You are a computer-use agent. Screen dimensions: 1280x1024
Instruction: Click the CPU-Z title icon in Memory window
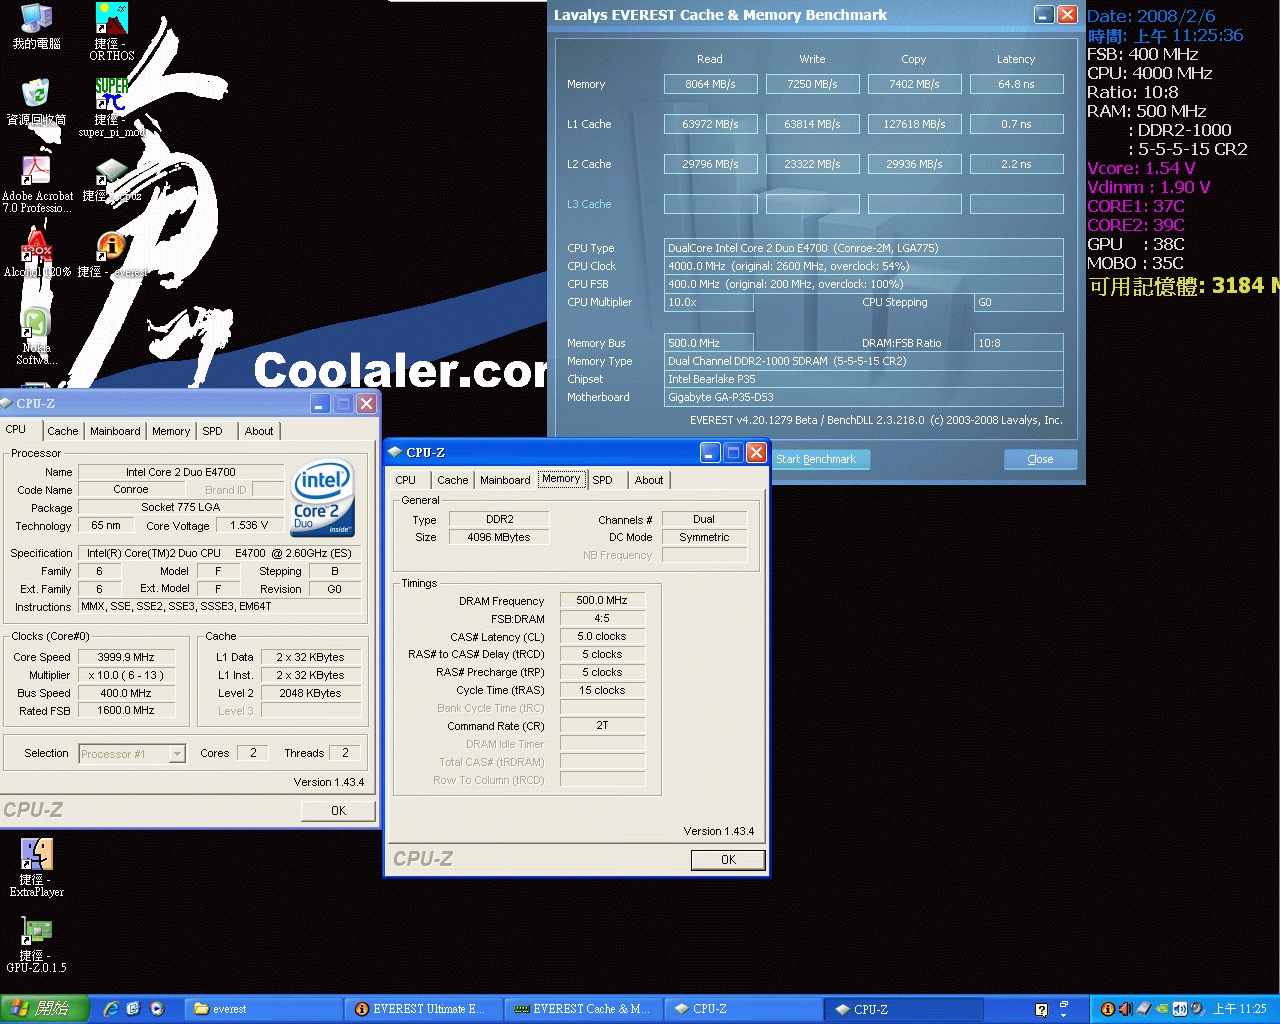(396, 452)
